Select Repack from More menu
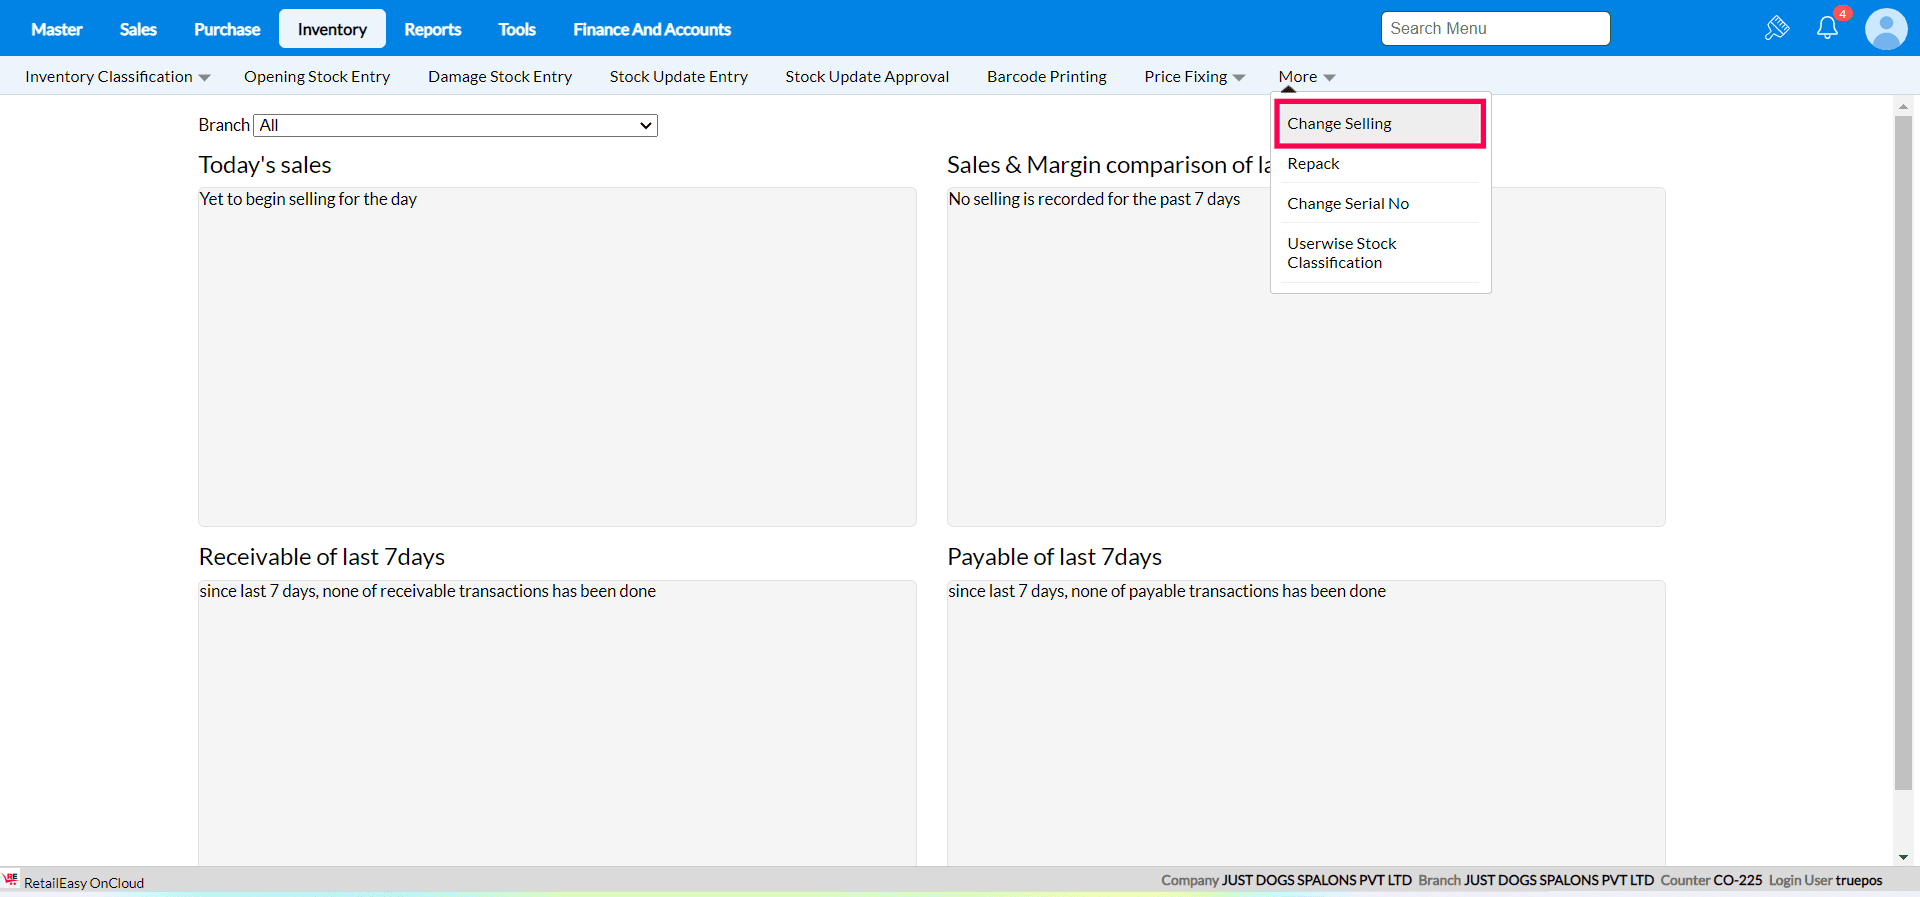This screenshot has width=1920, height=897. (1380, 164)
